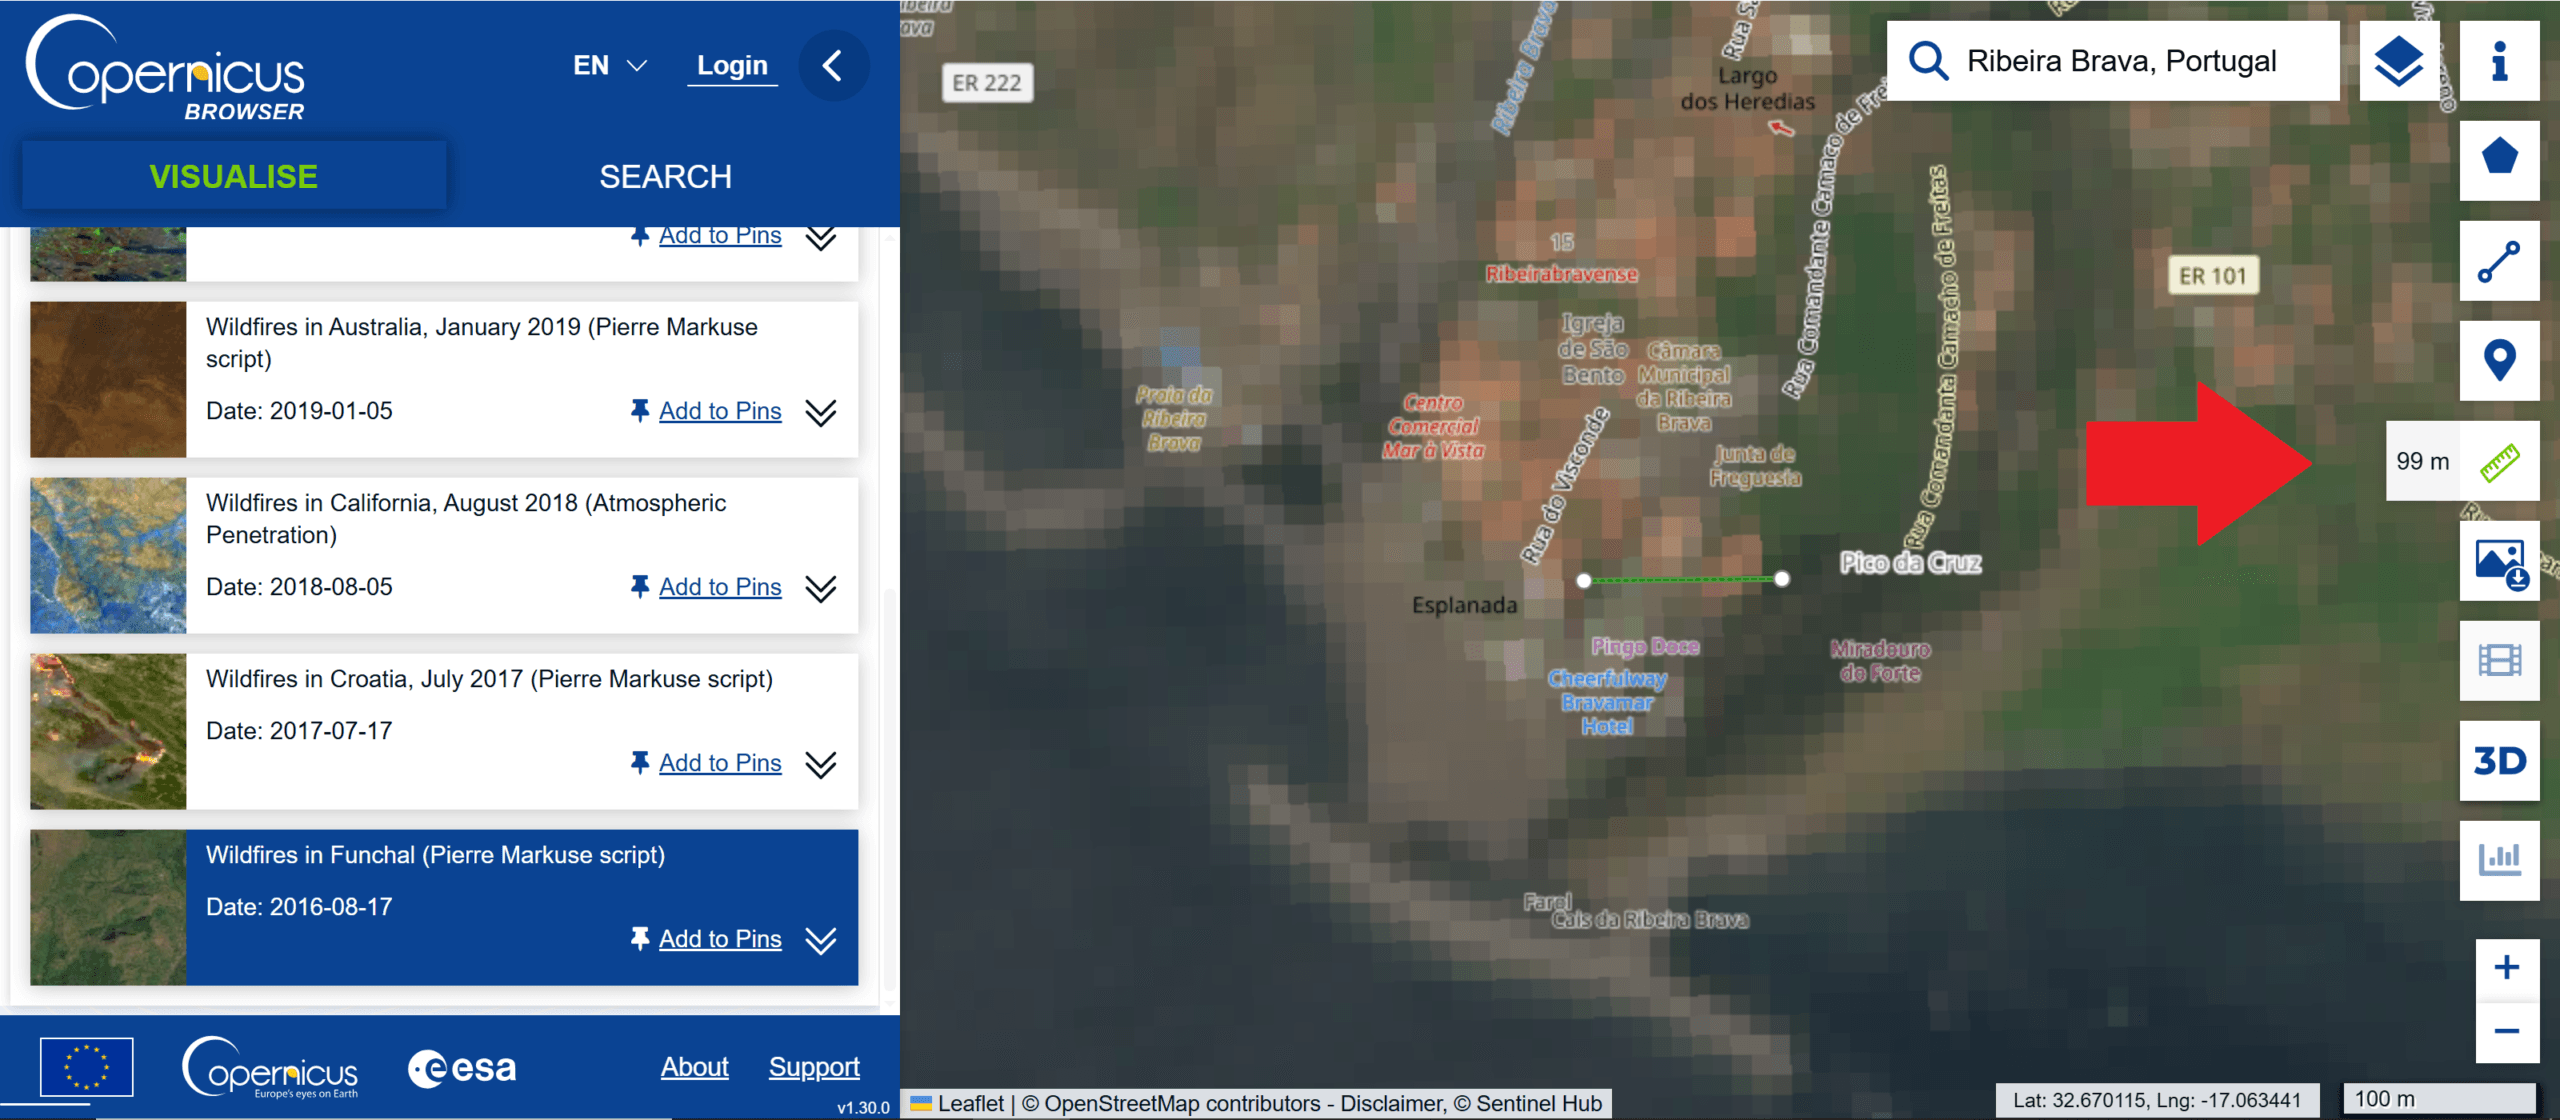
Task: Switch to the SEARCH tab
Action: pyautogui.click(x=665, y=177)
